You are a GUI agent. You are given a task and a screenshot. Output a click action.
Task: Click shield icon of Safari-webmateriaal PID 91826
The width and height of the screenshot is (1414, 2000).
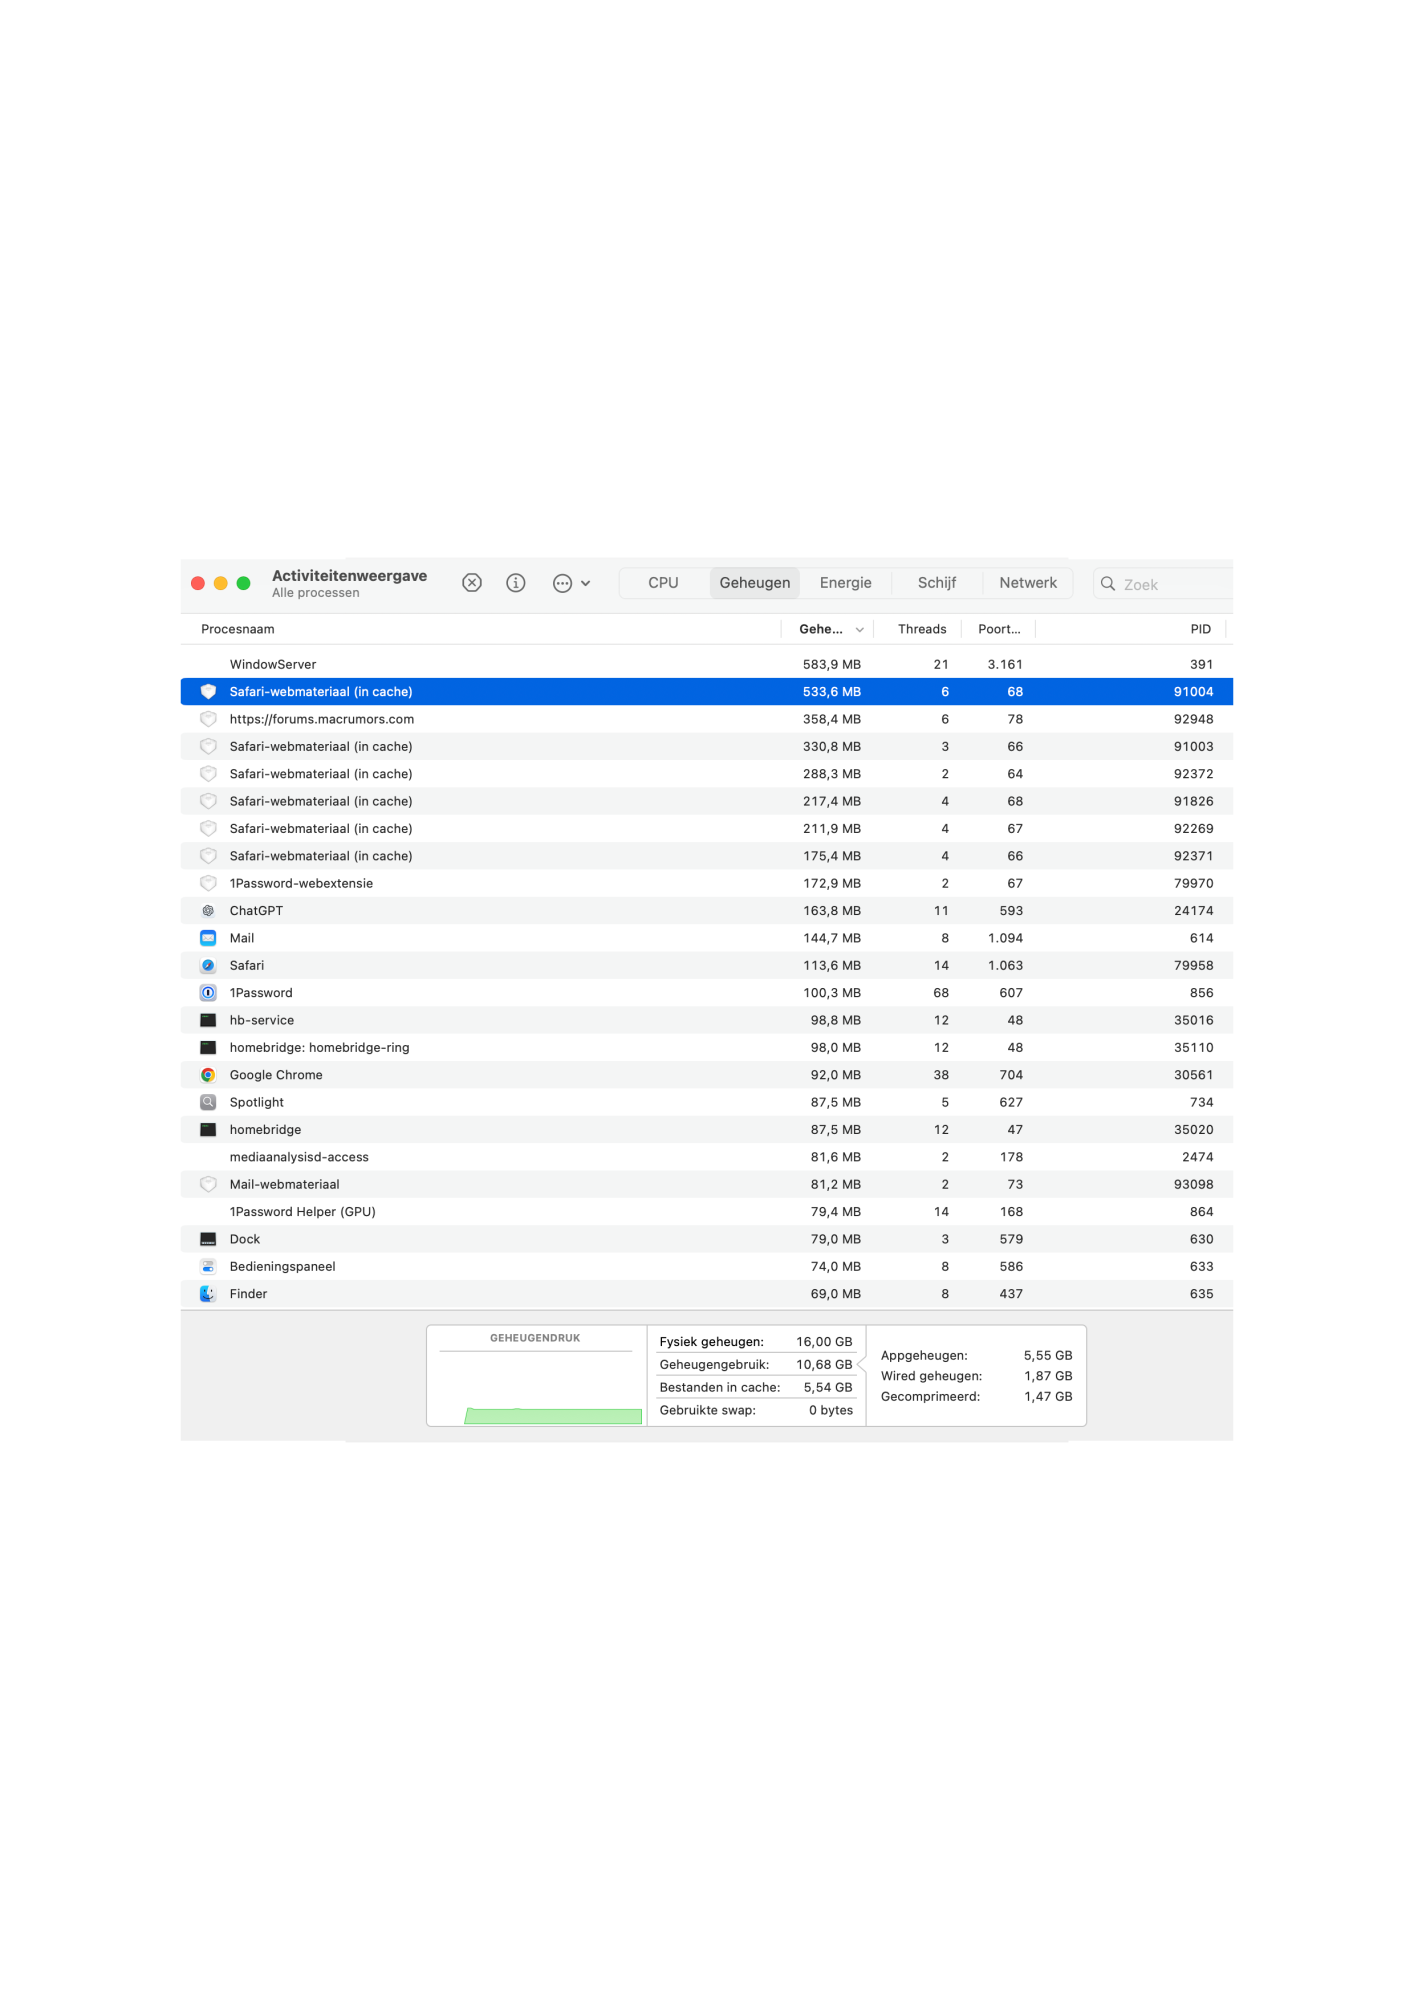point(208,801)
